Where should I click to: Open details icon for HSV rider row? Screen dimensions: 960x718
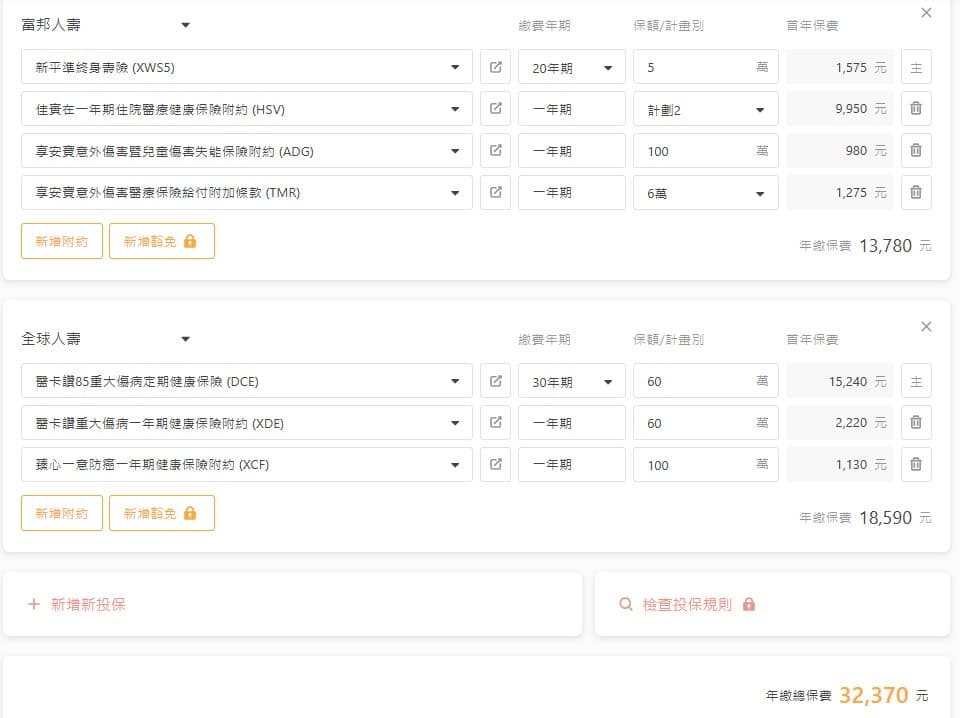495,109
